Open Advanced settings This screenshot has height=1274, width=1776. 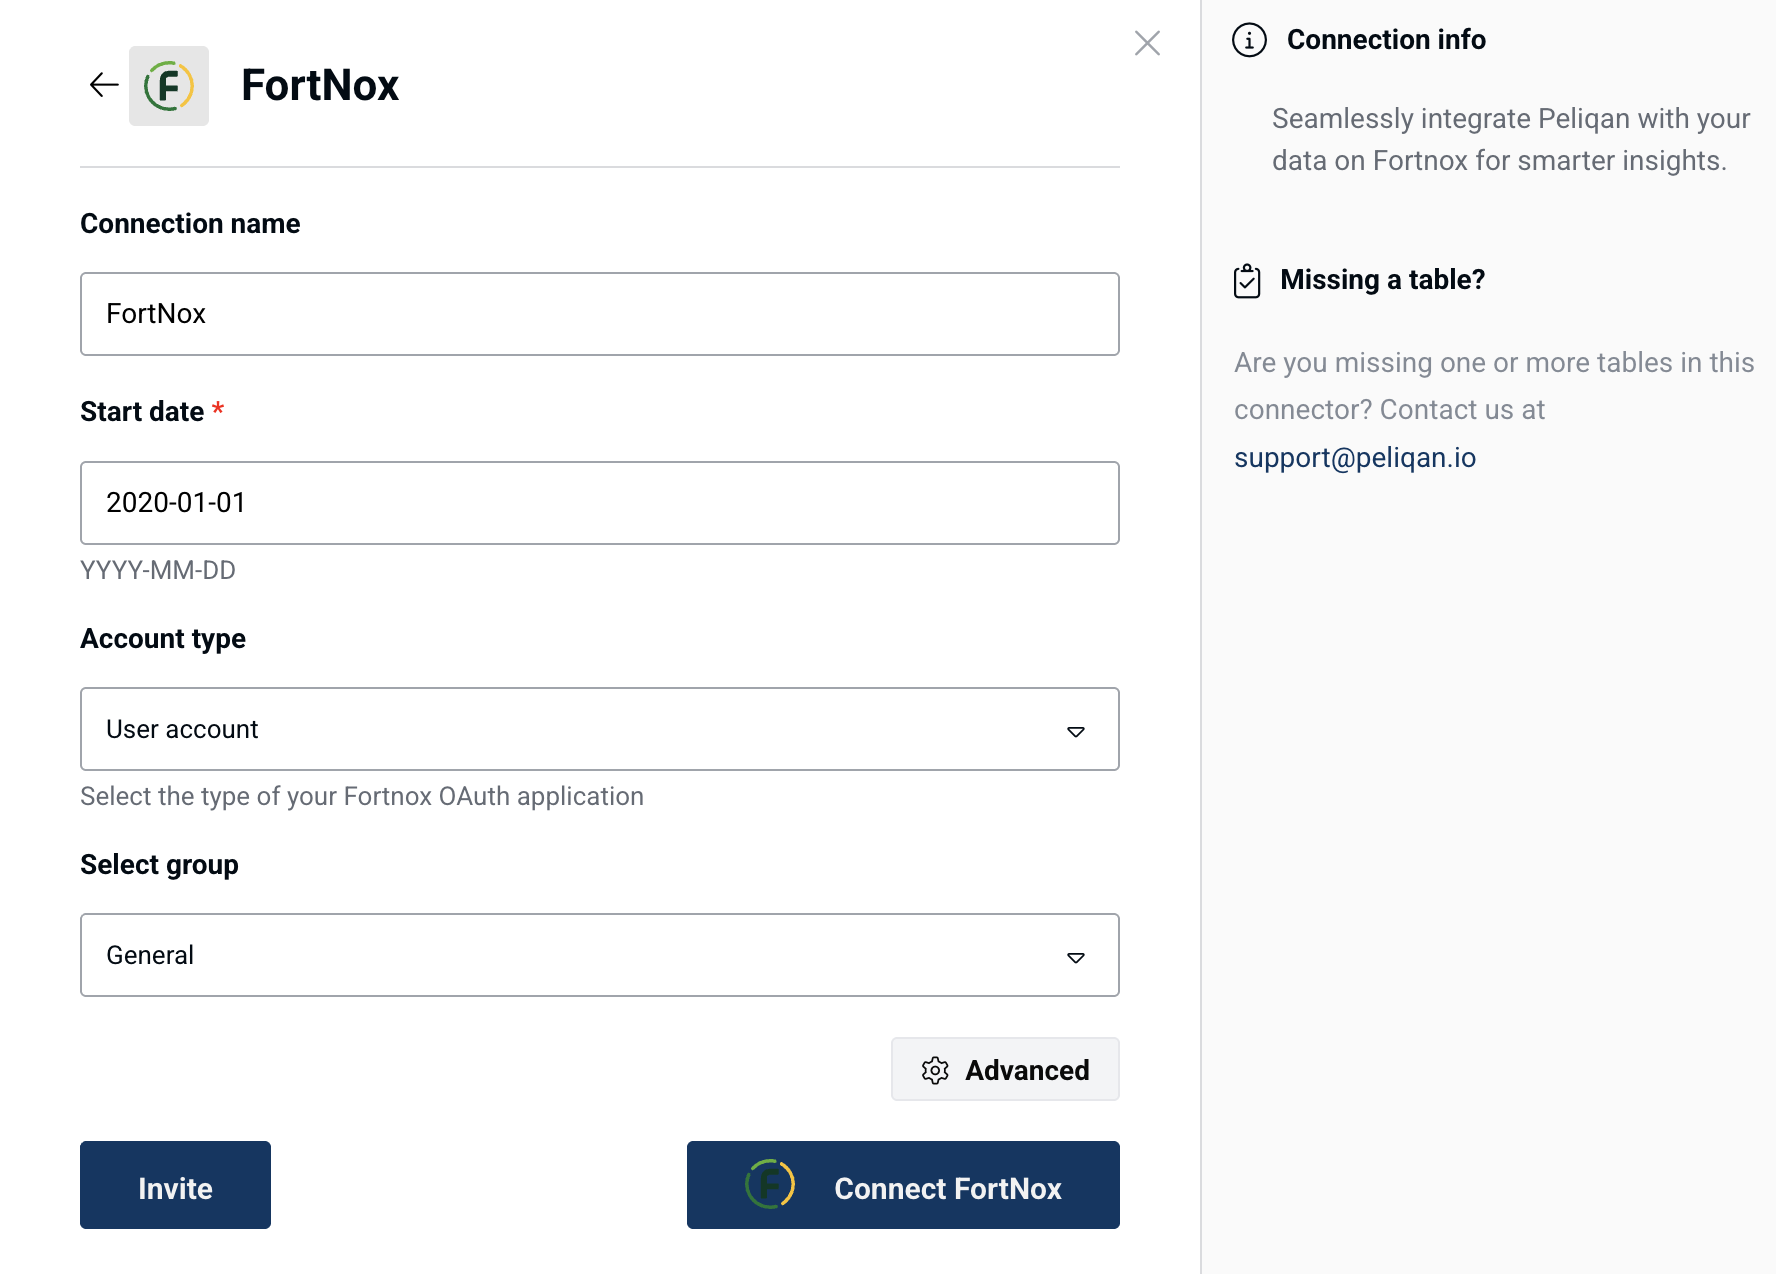(x=1005, y=1069)
